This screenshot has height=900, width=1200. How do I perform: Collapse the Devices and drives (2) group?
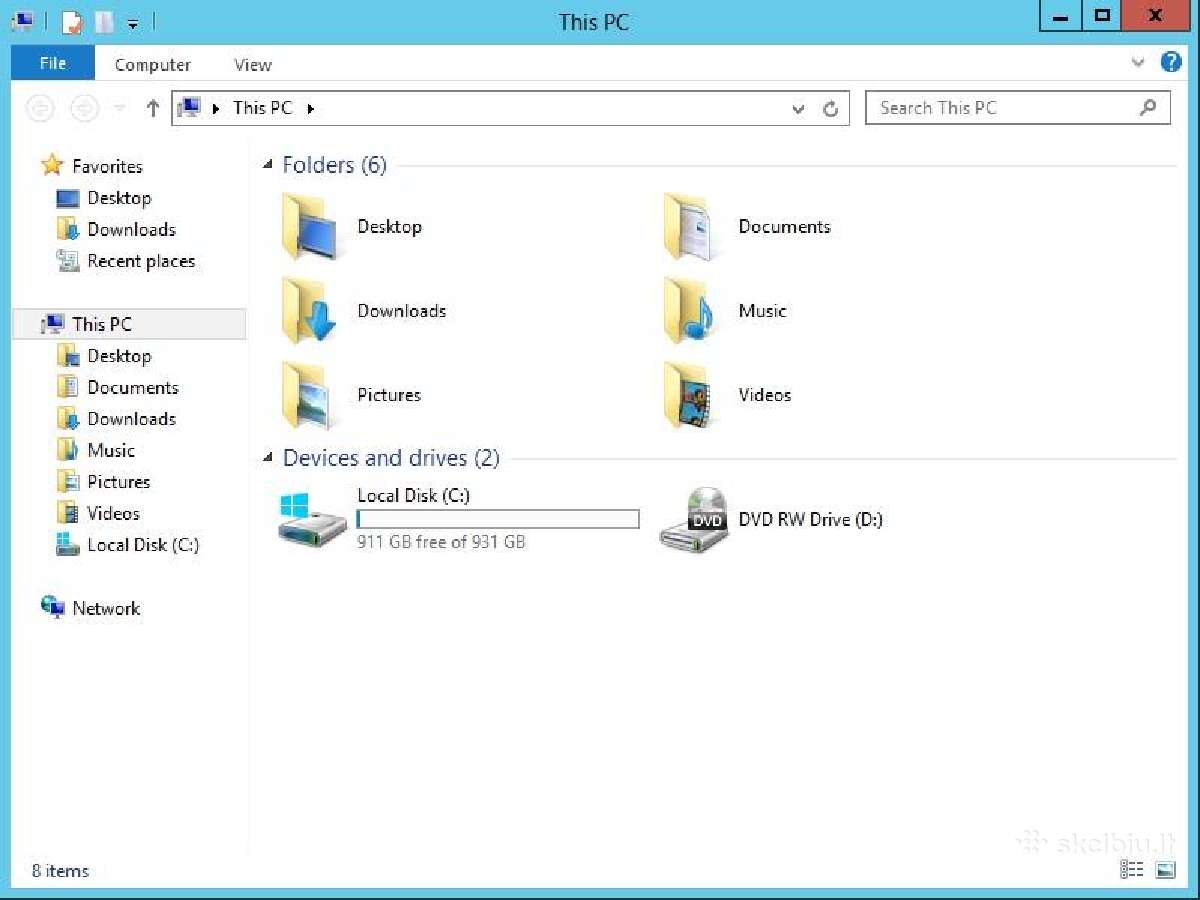[x=268, y=458]
